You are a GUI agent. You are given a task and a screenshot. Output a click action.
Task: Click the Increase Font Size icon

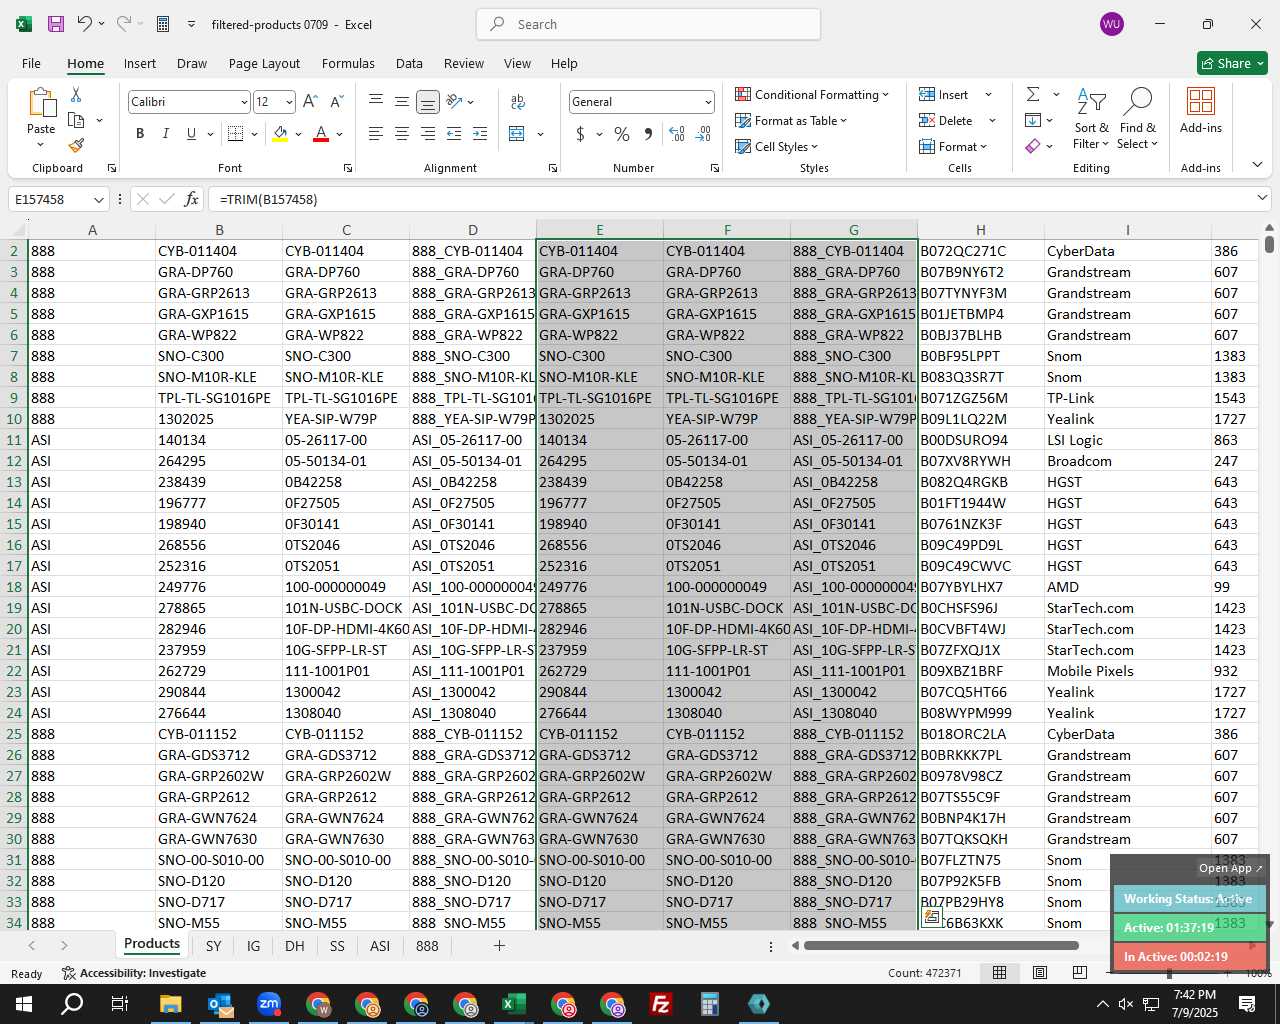[310, 102]
